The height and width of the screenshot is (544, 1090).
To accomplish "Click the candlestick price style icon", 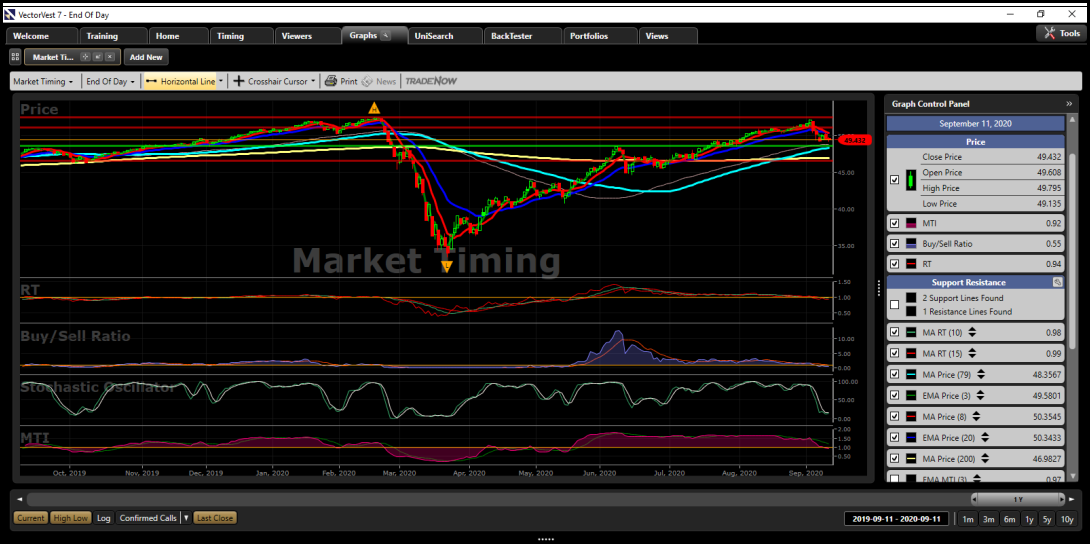I will [x=909, y=181].
